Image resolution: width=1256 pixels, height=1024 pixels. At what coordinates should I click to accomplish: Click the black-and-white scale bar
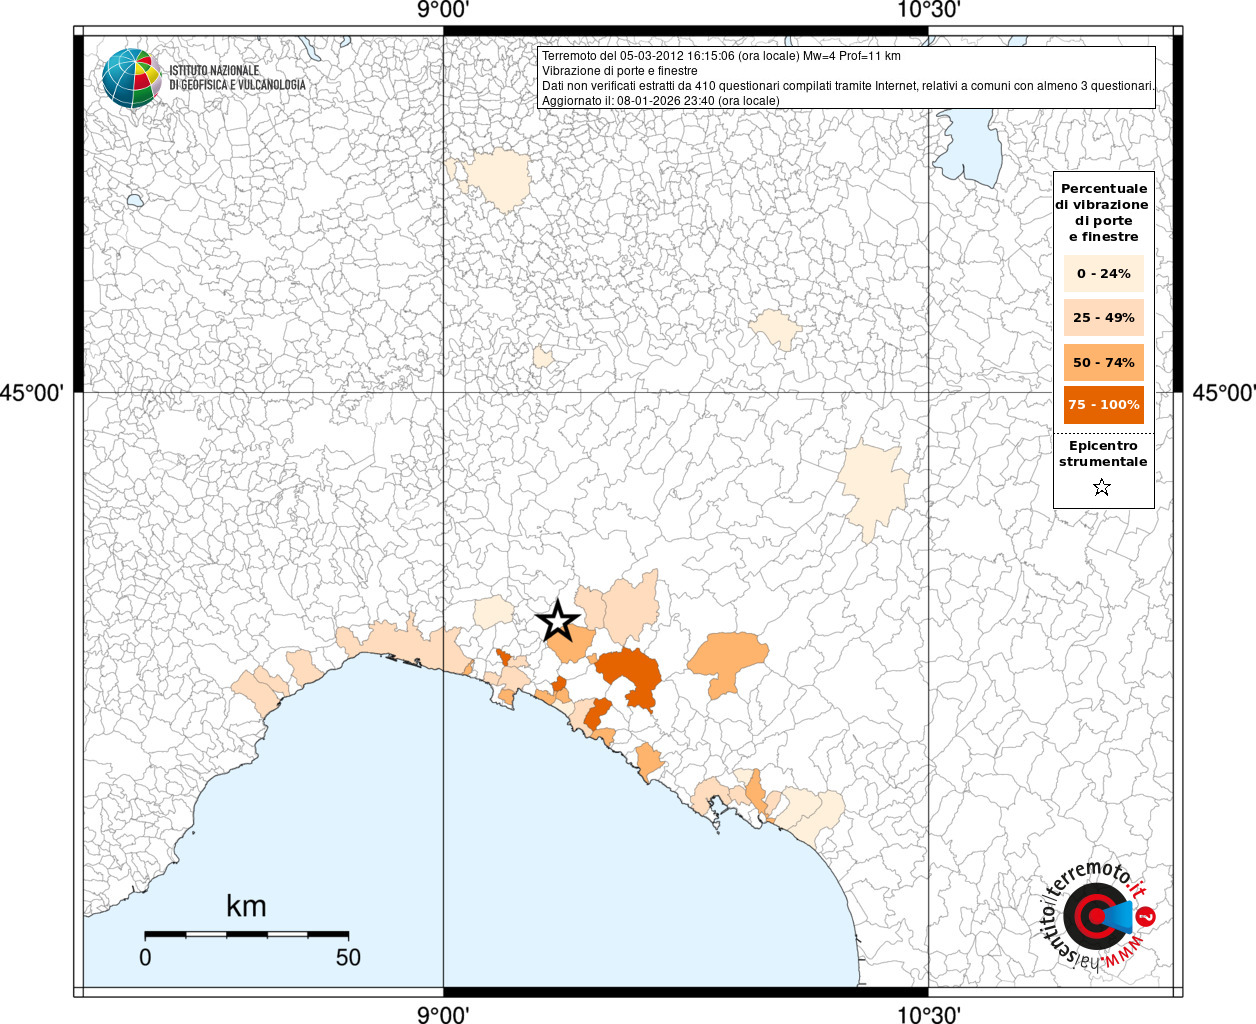click(x=247, y=934)
